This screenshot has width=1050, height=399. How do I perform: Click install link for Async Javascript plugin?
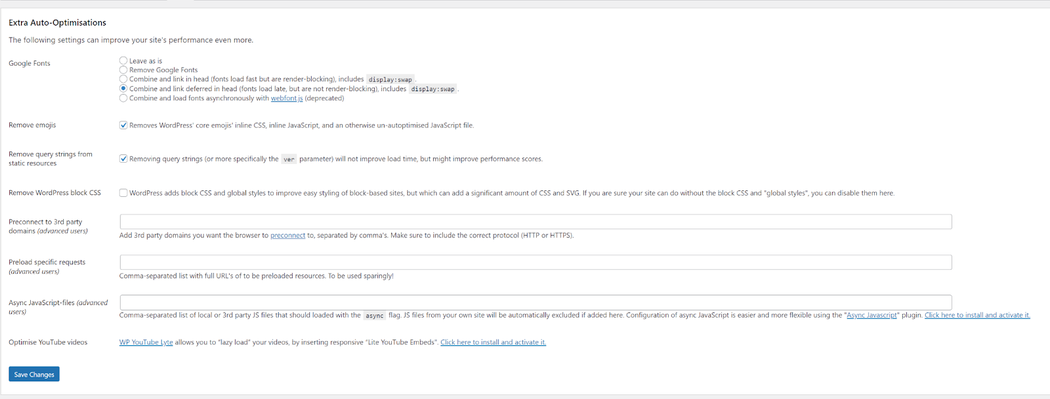[x=977, y=315]
